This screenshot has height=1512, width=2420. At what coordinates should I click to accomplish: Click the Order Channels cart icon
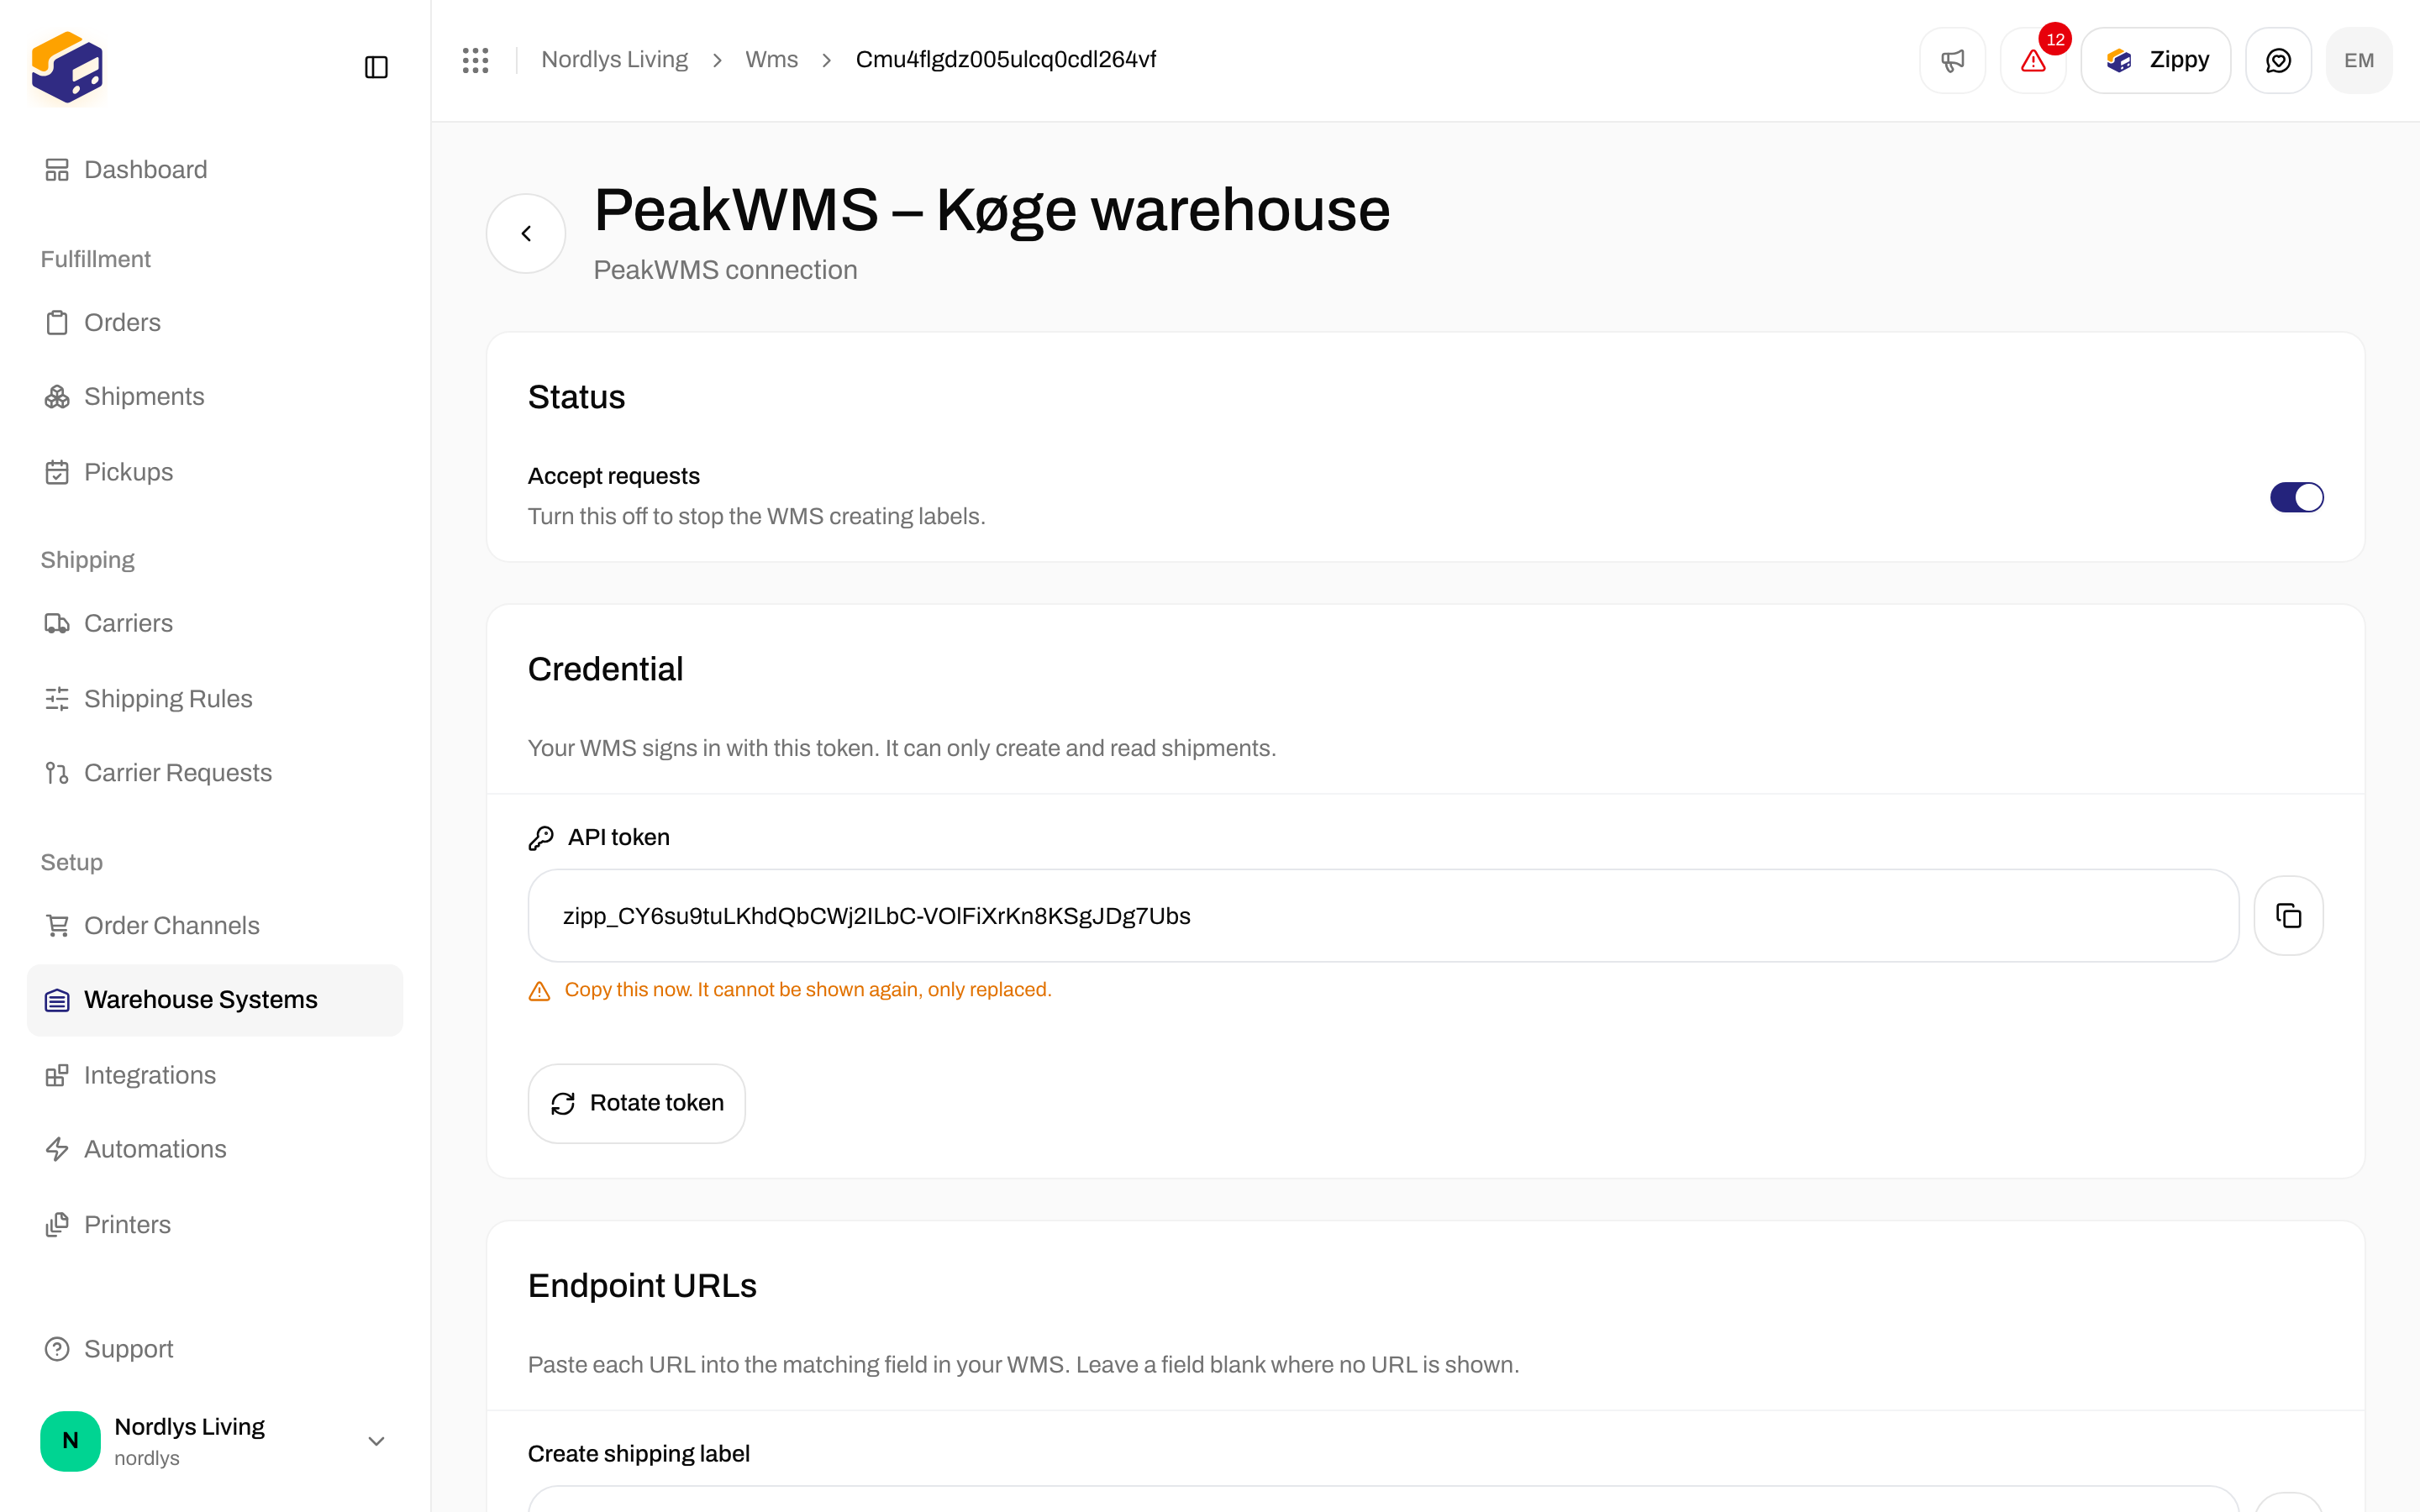tap(57, 926)
